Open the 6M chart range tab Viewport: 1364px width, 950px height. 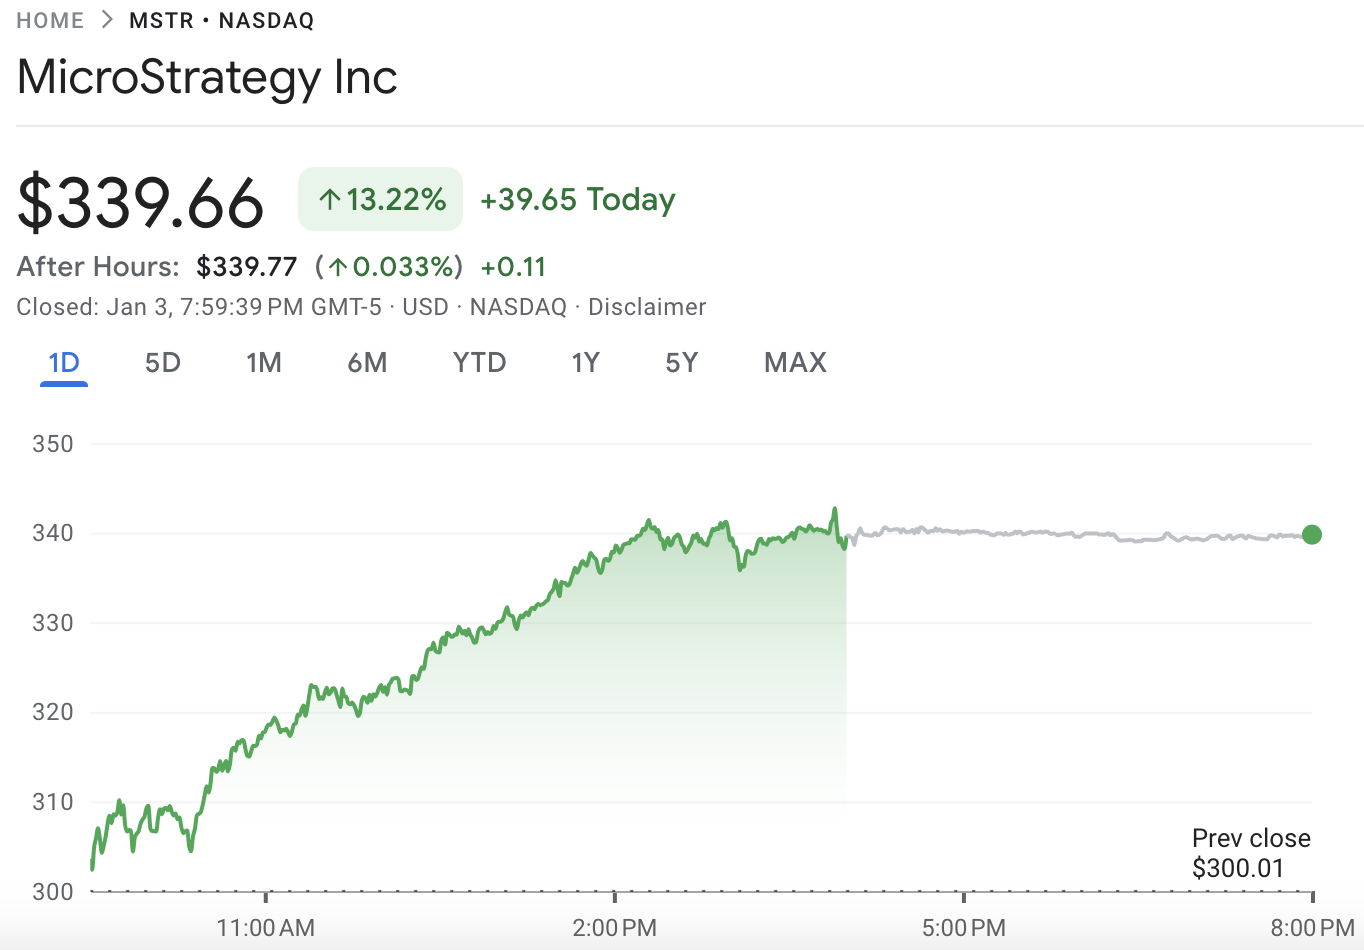click(x=367, y=362)
